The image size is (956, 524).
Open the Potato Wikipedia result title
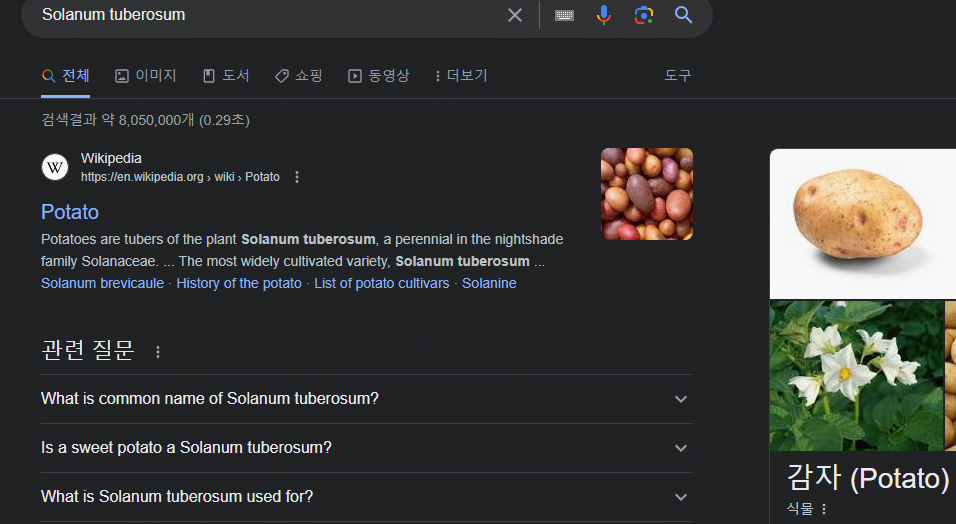pyautogui.click(x=70, y=212)
